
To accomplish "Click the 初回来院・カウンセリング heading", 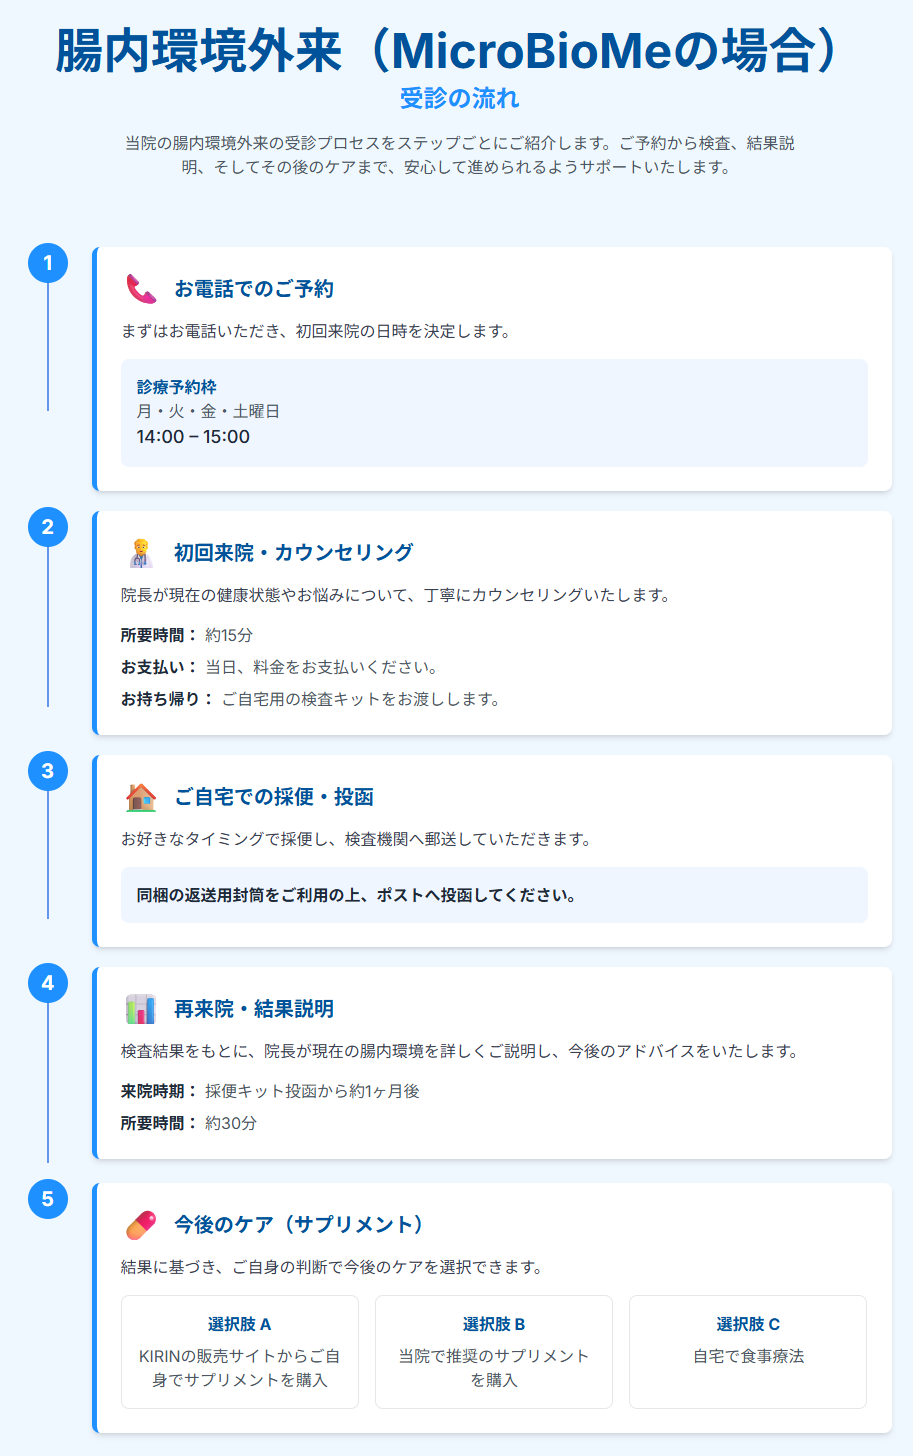I will point(294,553).
